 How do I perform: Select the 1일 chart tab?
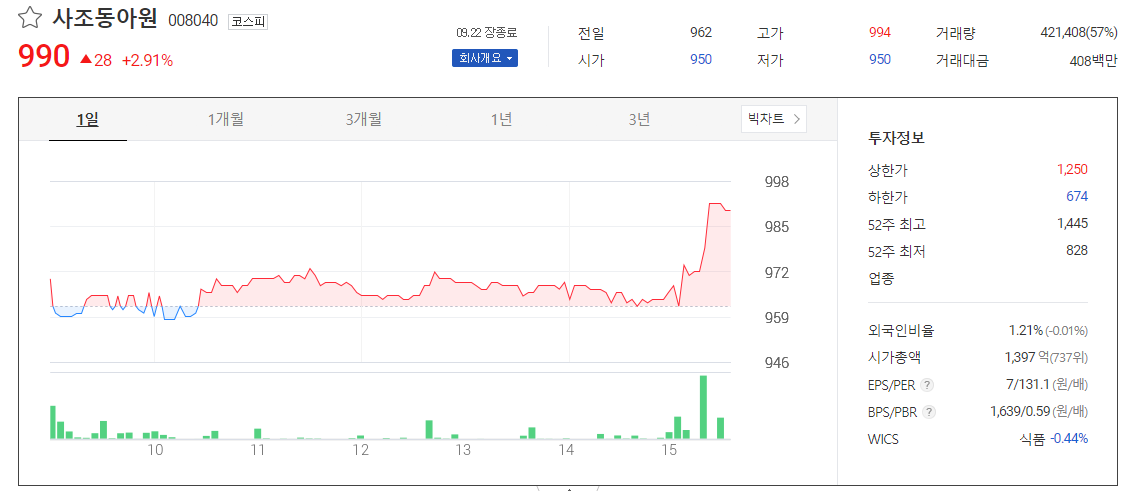pos(88,120)
